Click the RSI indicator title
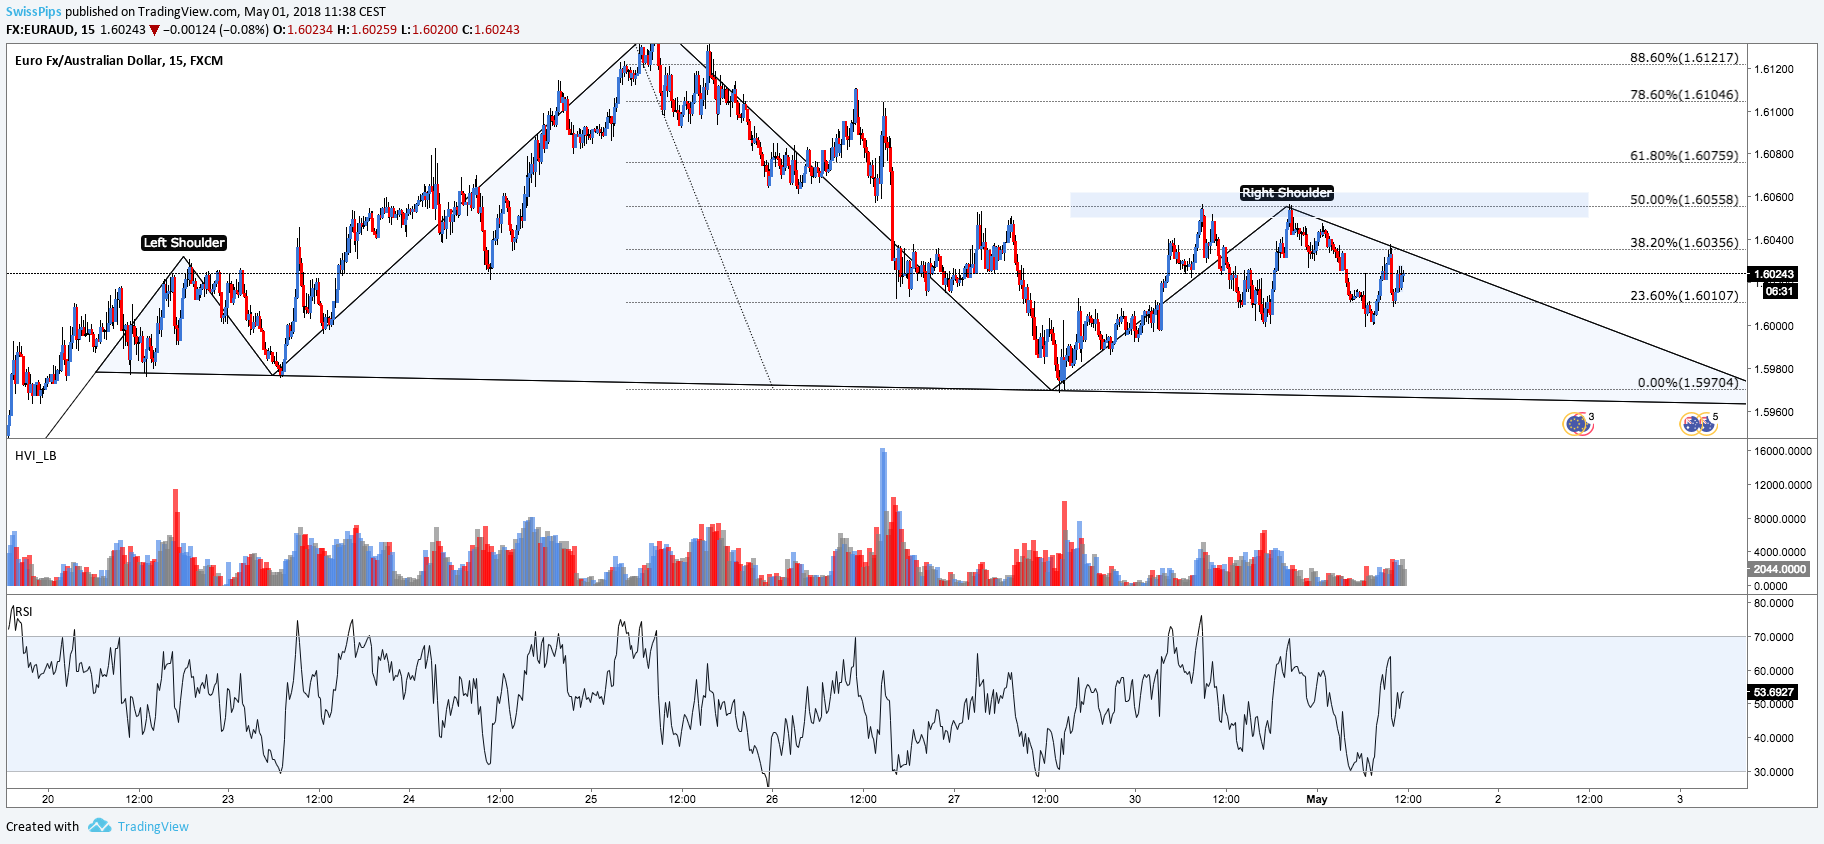 23,611
